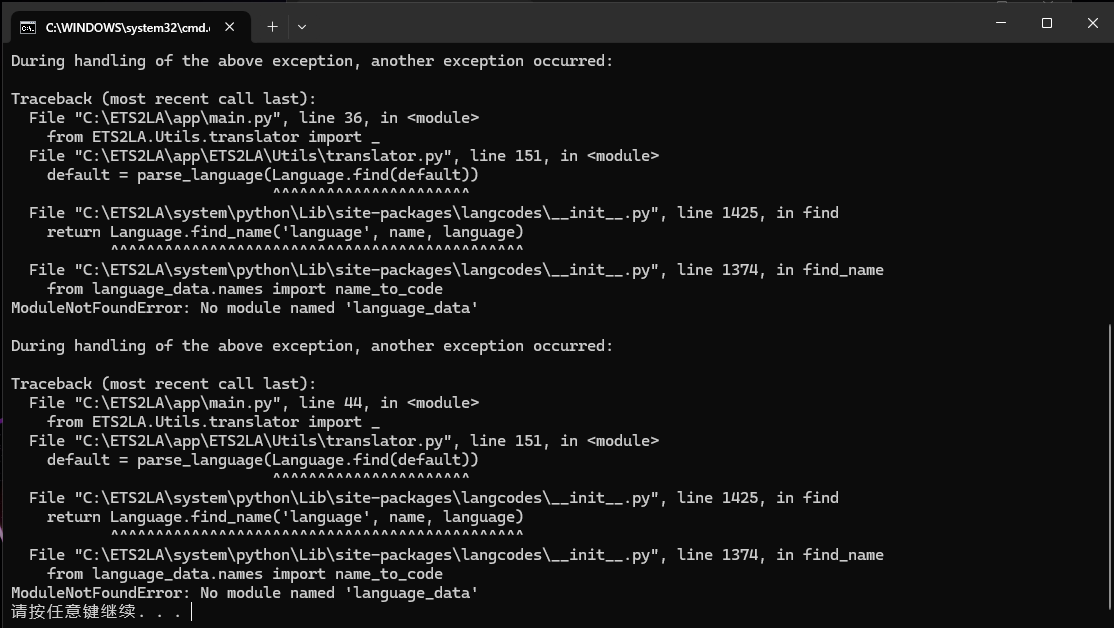Open a new terminal tab
1114x628 pixels.
(272, 27)
